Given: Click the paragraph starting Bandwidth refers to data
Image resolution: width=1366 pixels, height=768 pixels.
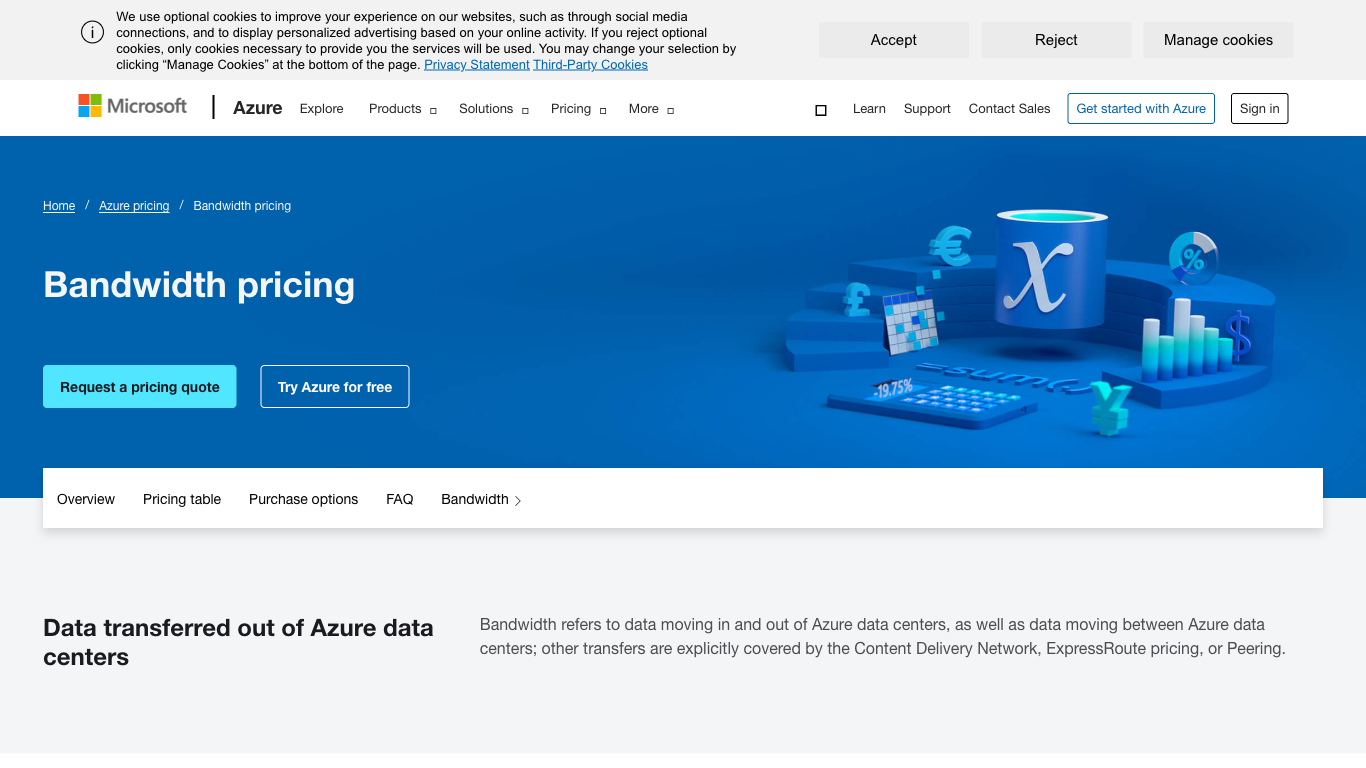Looking at the screenshot, I should pyautogui.click(x=882, y=636).
